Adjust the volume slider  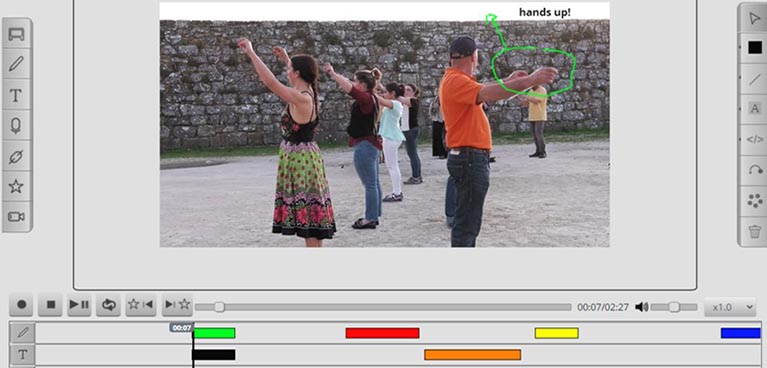click(x=674, y=307)
